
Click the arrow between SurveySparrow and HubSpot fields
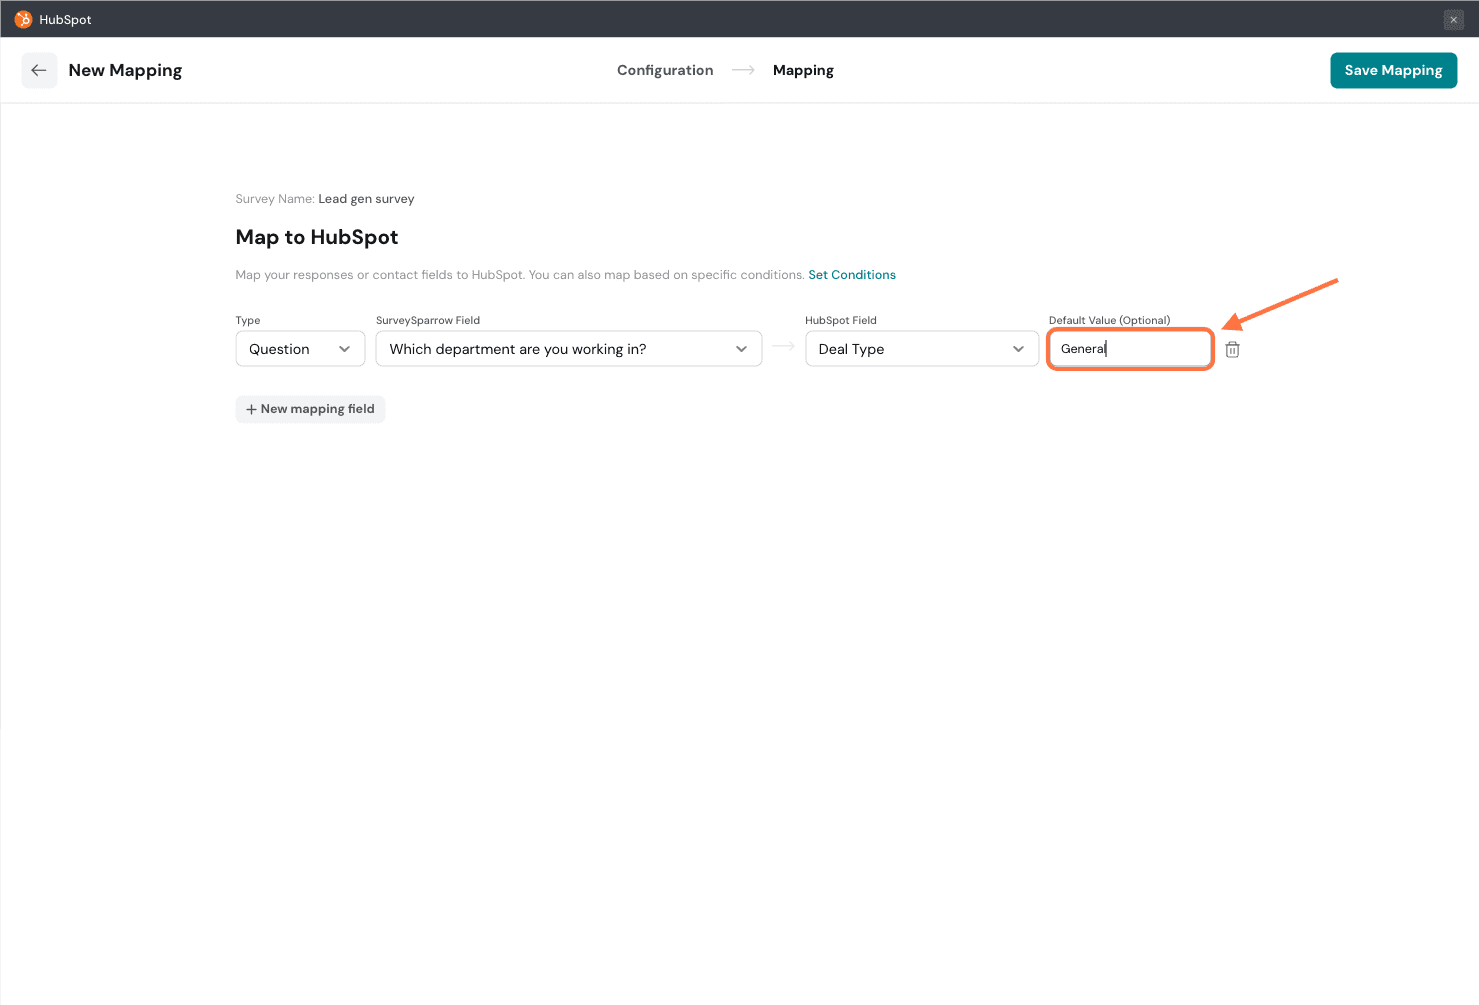tap(783, 347)
